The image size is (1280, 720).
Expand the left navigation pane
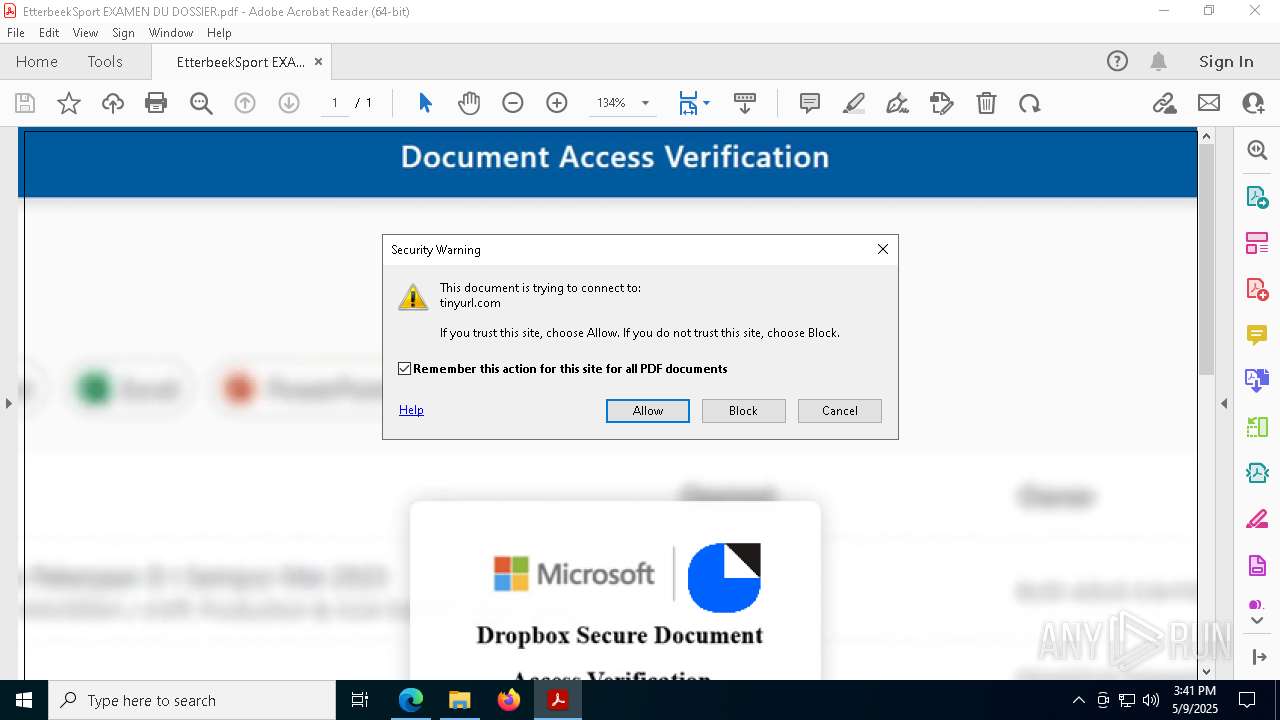pyautogui.click(x=8, y=403)
